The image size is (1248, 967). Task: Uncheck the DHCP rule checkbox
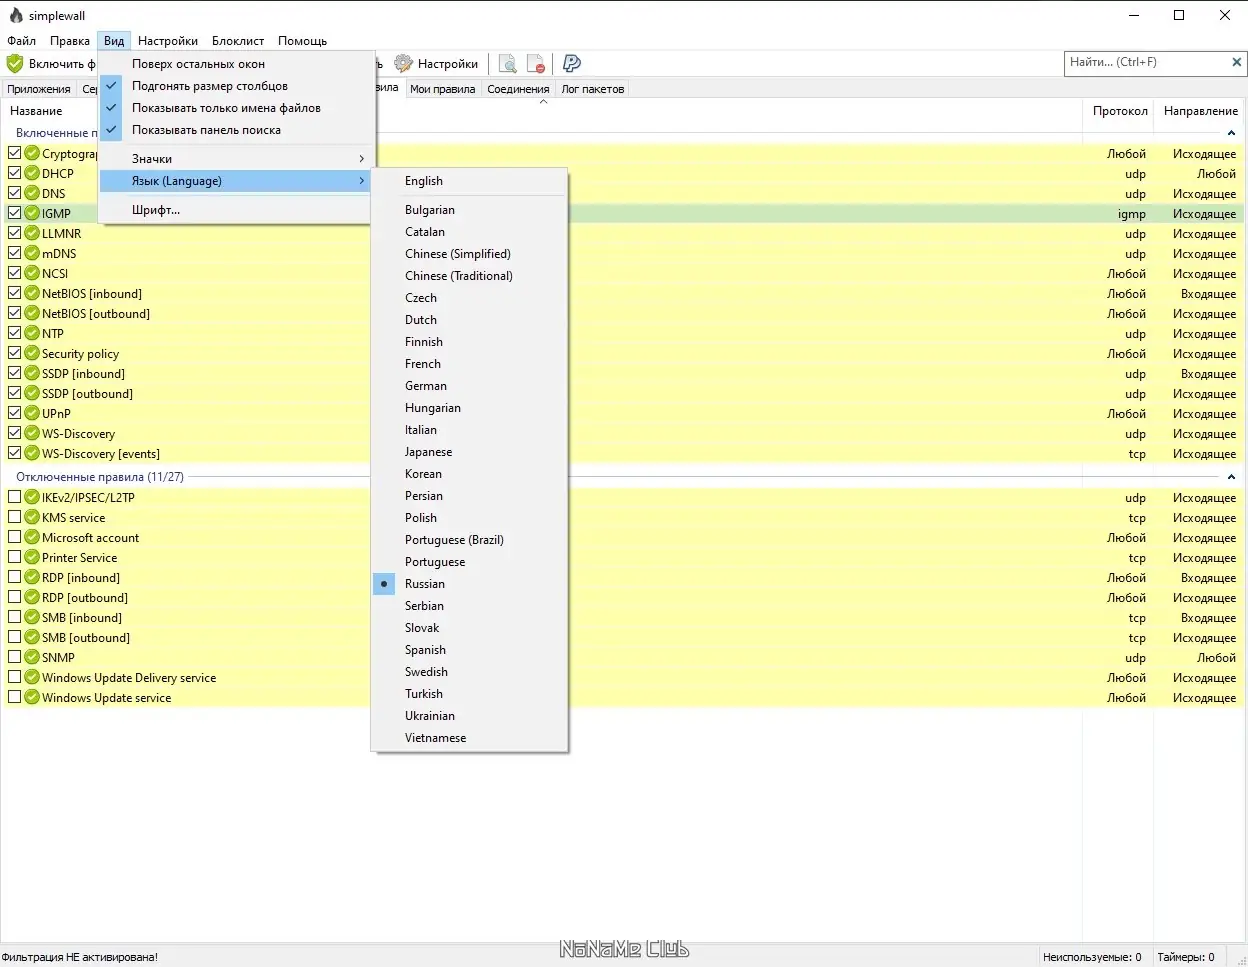pos(15,173)
